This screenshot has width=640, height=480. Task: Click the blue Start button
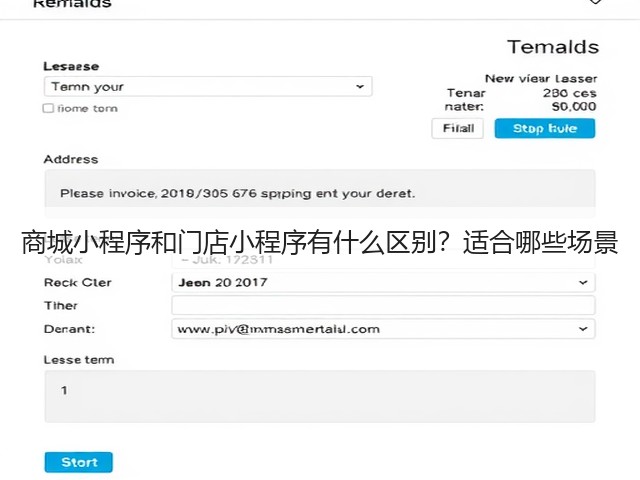click(78, 462)
